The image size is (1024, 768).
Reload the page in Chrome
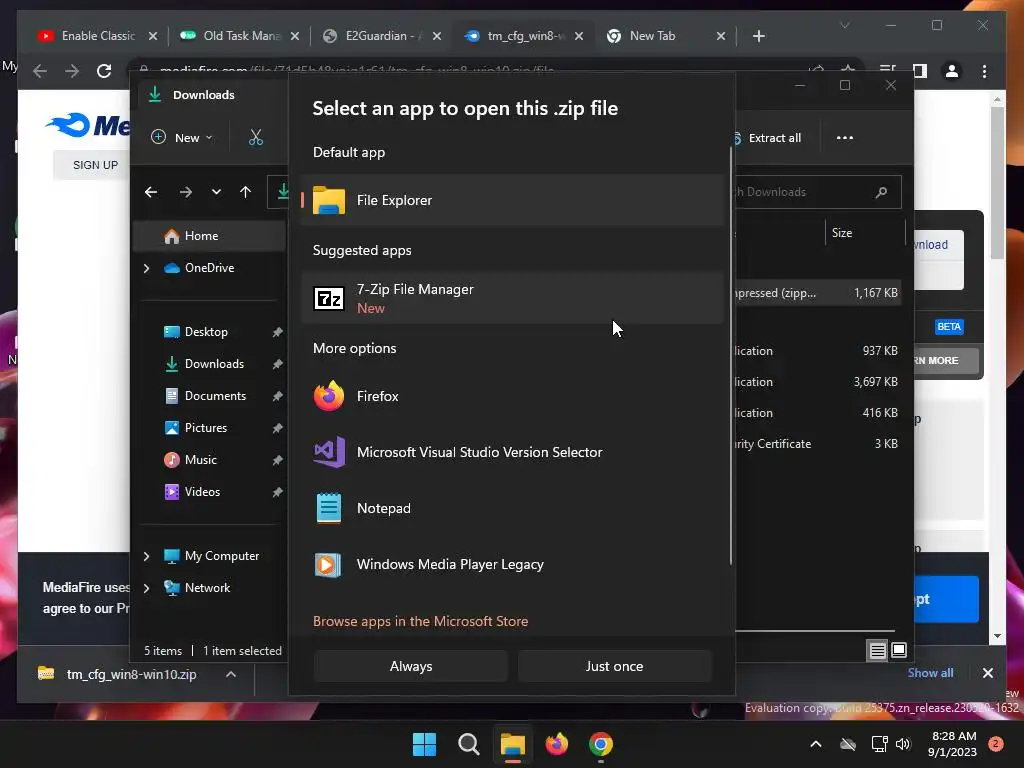[x=104, y=71]
